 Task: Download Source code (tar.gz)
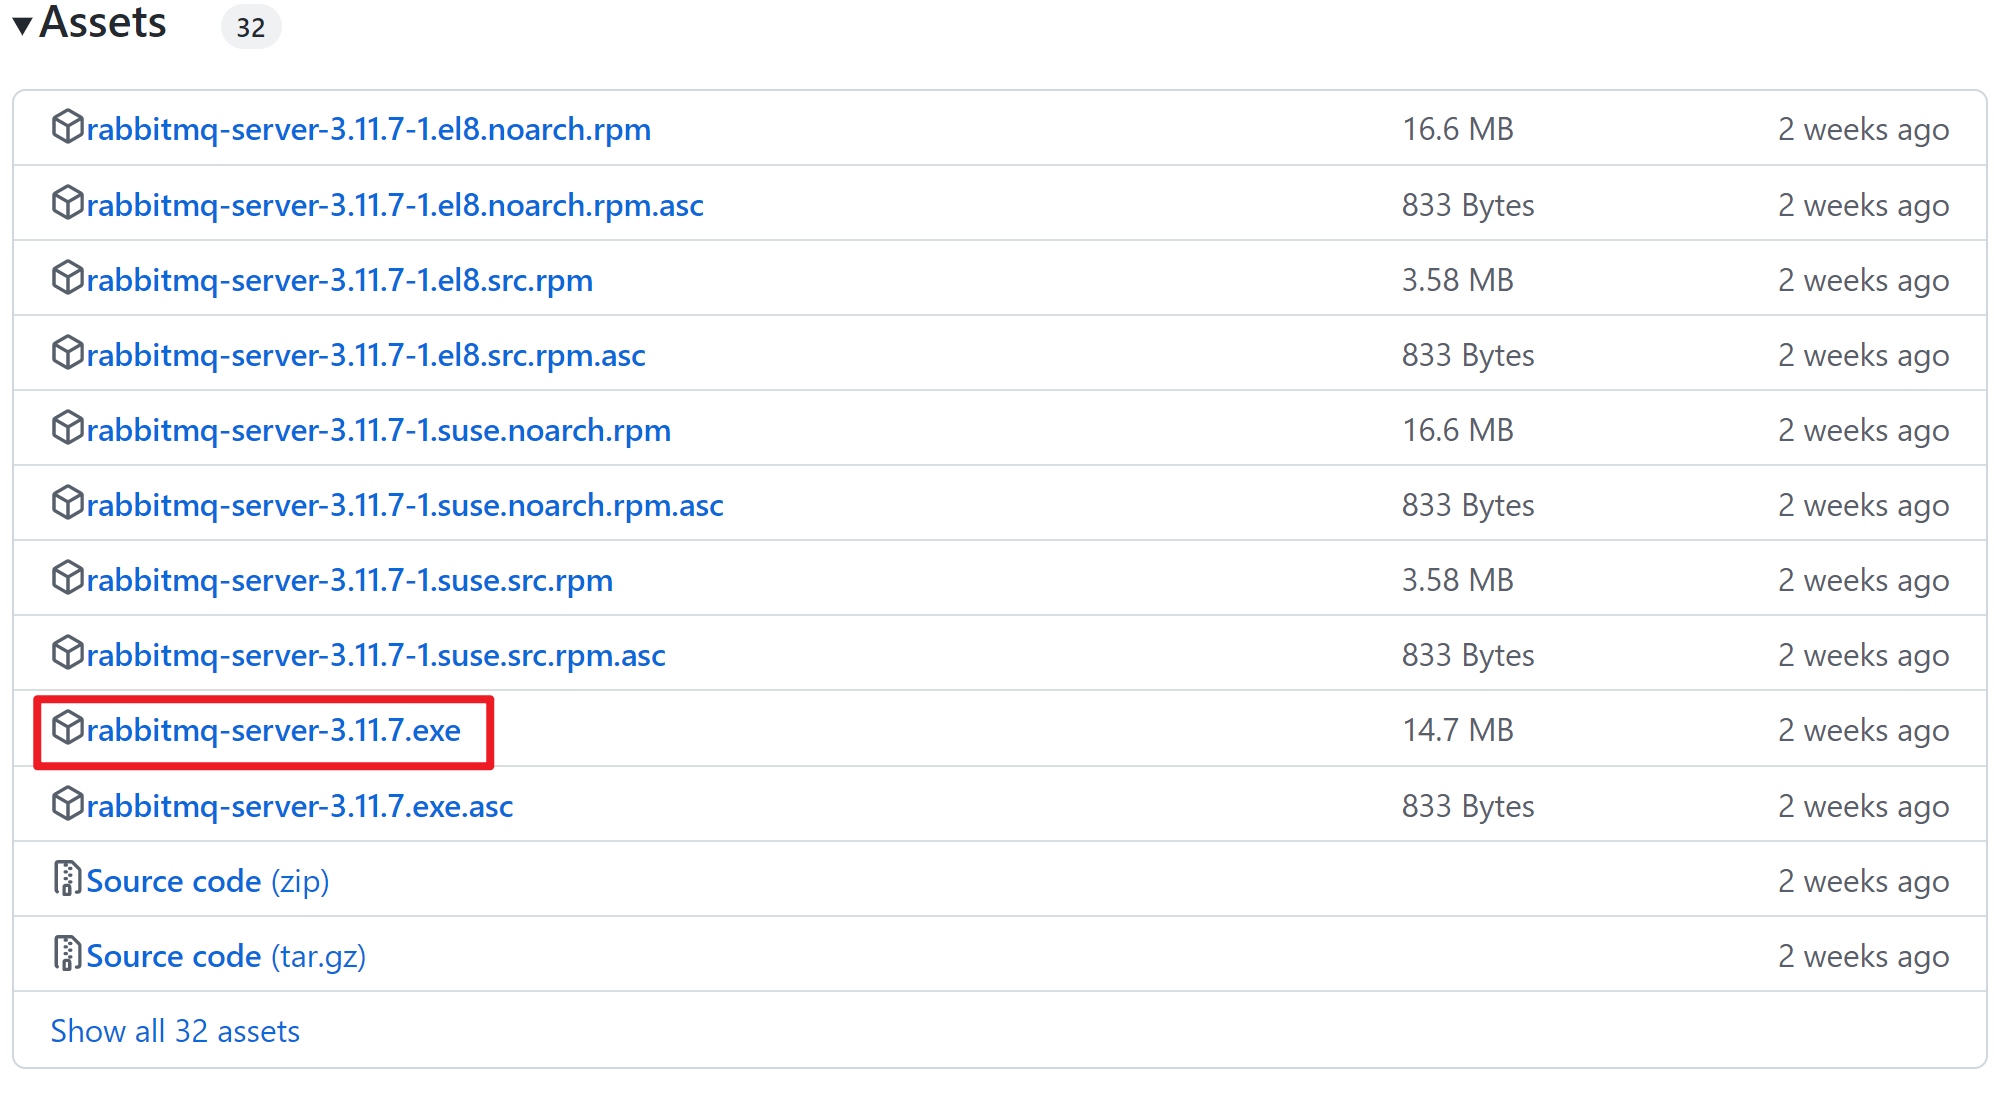(x=226, y=956)
